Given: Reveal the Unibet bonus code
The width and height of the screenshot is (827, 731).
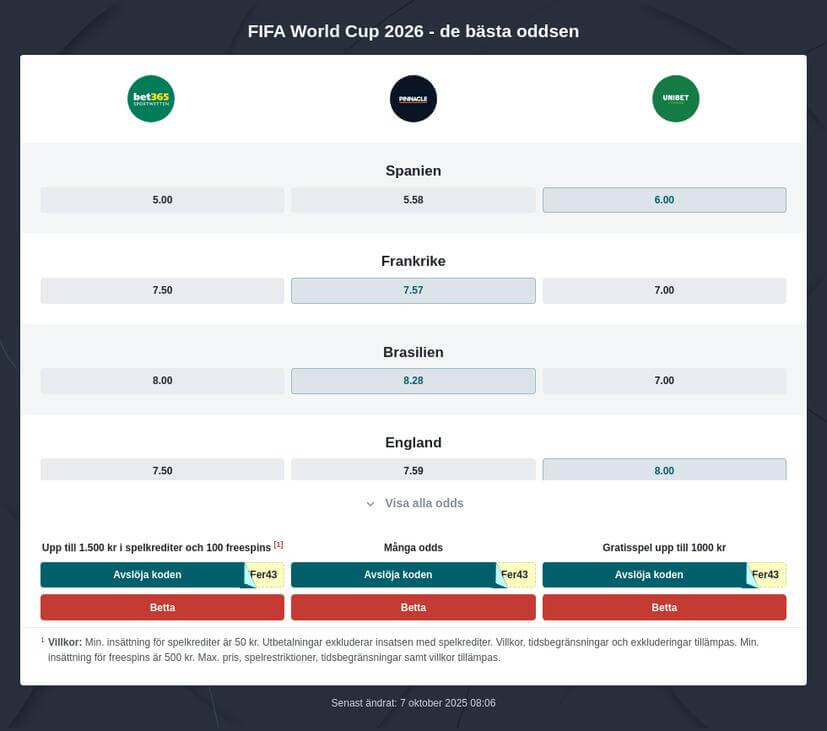Looking at the screenshot, I should tap(649, 575).
